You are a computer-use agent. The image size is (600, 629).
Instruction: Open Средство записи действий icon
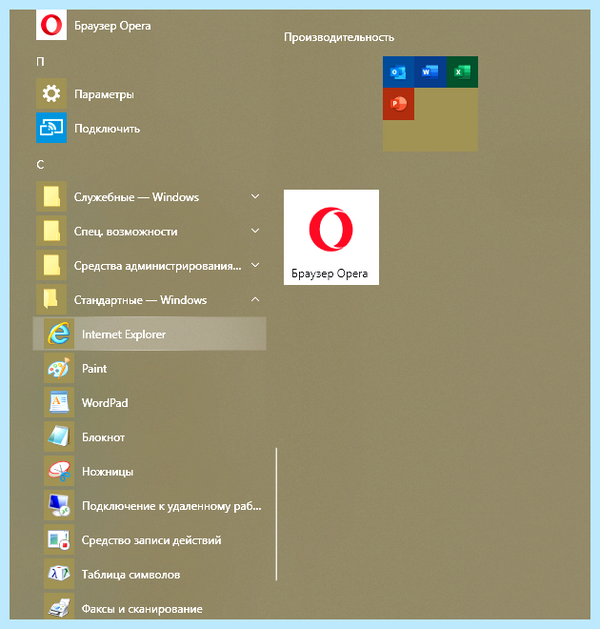pyautogui.click(x=59, y=540)
